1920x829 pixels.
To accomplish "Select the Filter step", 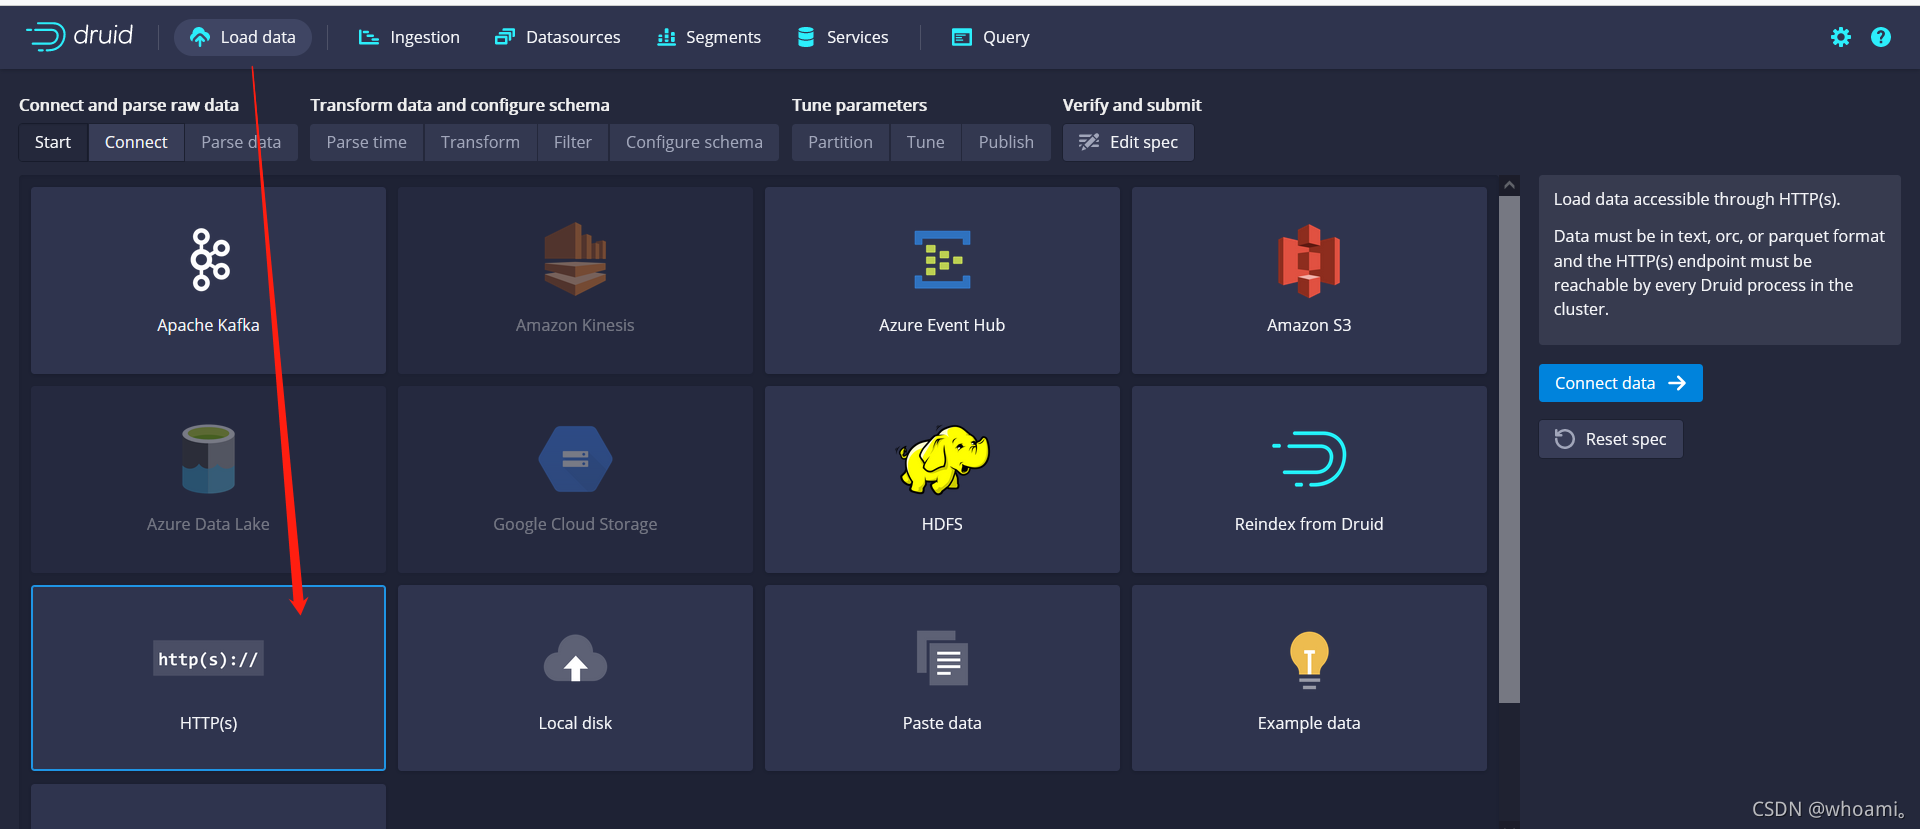I will [x=573, y=142].
